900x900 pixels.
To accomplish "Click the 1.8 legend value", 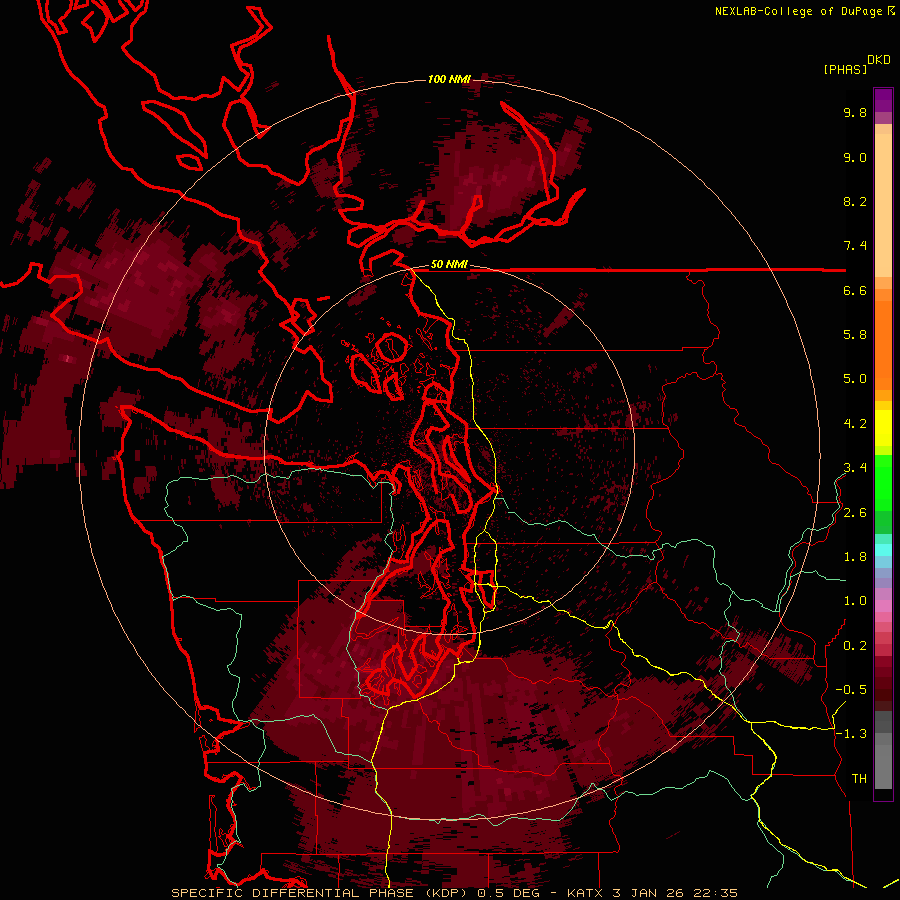I will (x=855, y=557).
